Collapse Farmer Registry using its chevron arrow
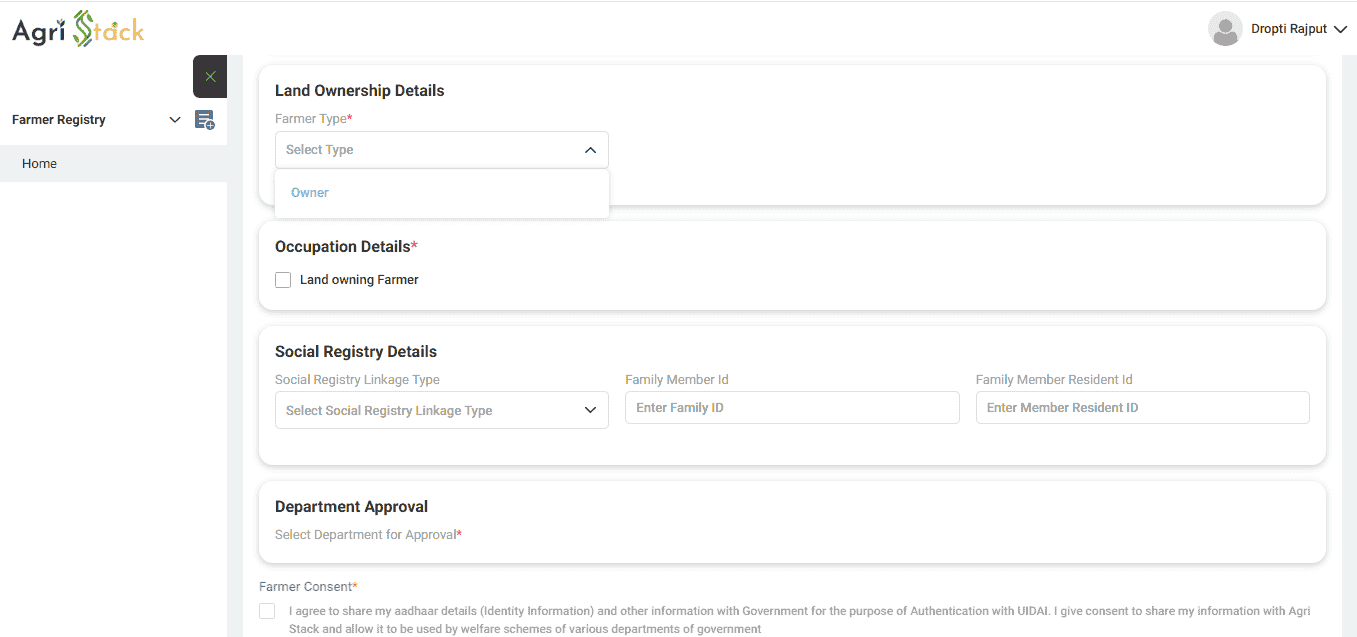This screenshot has height=637, width=1357. click(175, 120)
